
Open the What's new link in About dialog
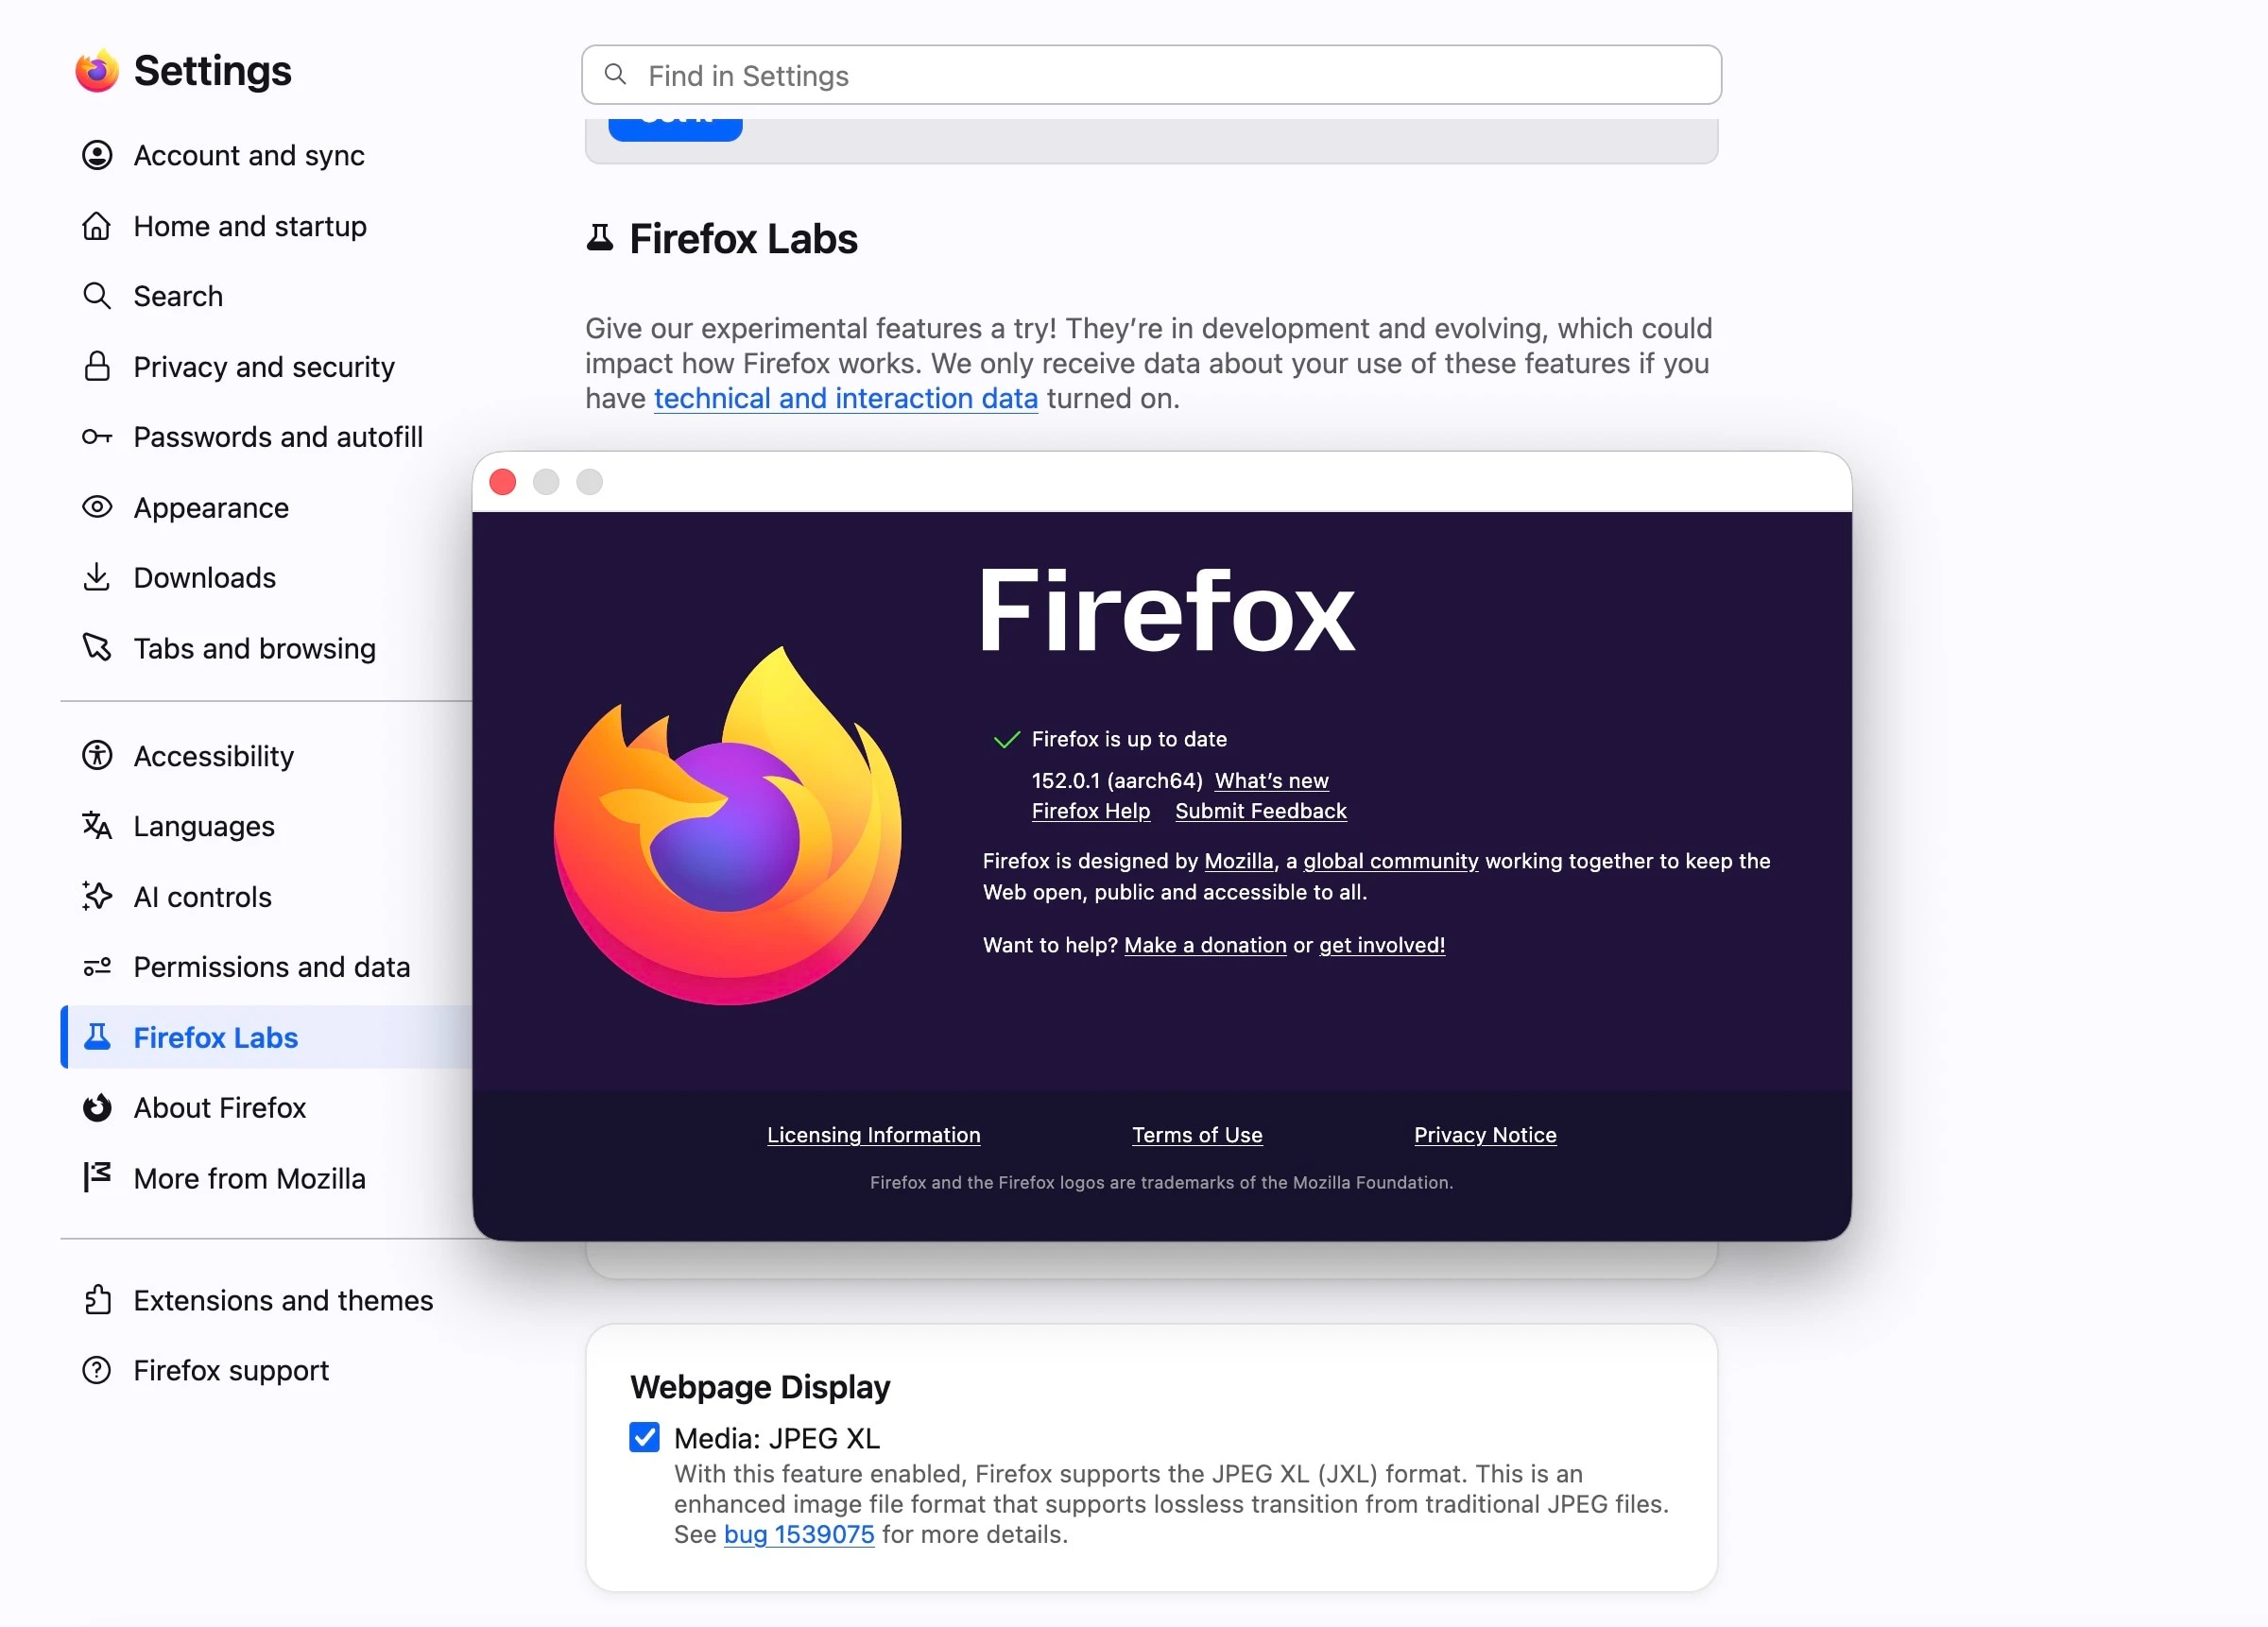coord(1271,780)
